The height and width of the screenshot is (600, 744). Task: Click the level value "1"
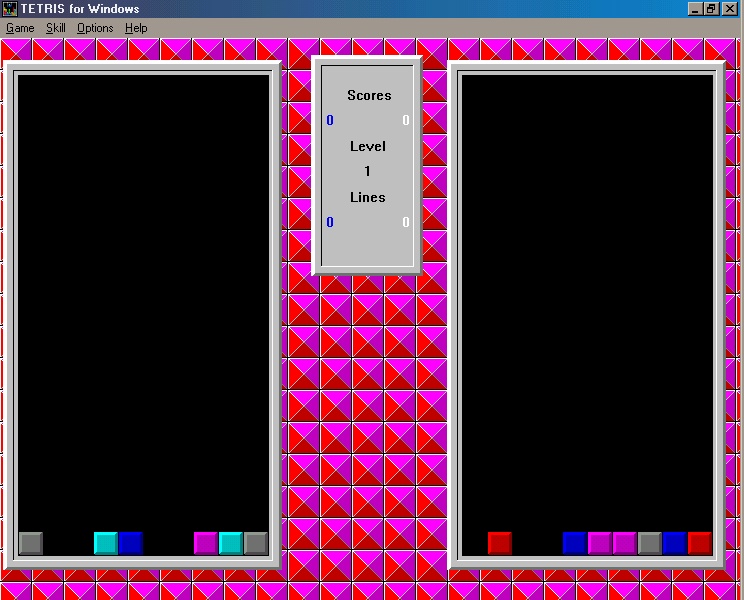[x=367, y=171]
